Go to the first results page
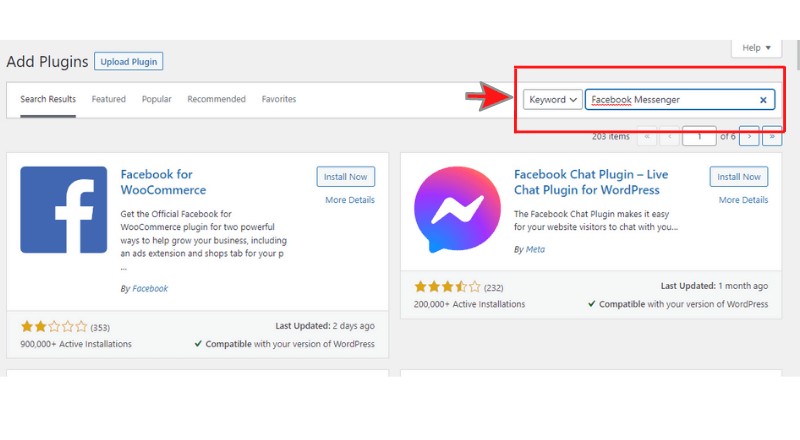Screen dimensions: 800x440 (x=647, y=136)
